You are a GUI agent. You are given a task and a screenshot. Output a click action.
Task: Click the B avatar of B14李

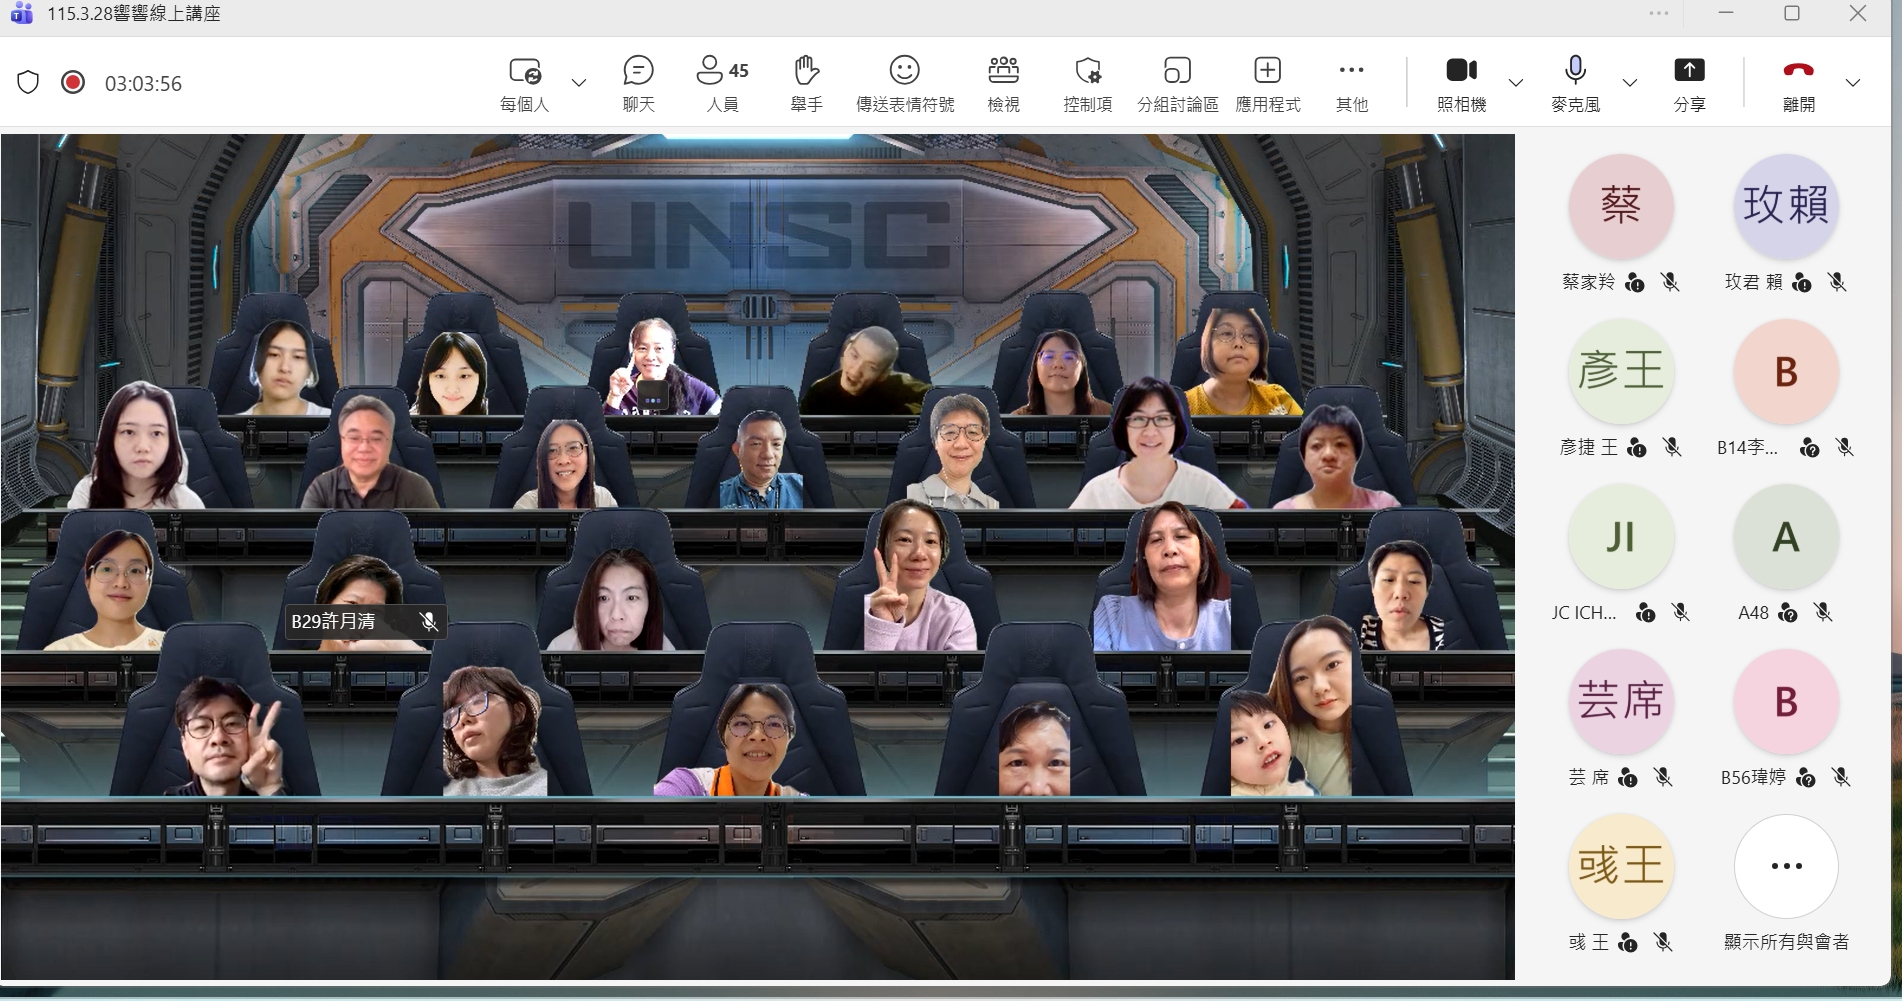click(1786, 371)
